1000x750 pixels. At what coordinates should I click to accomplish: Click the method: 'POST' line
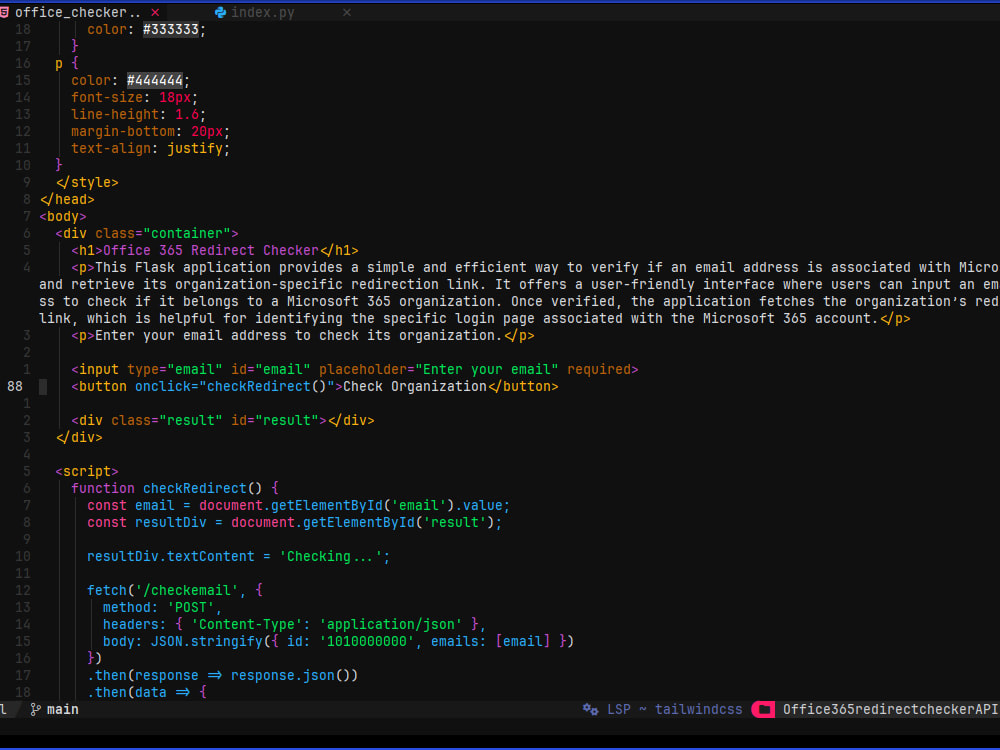click(x=162, y=608)
